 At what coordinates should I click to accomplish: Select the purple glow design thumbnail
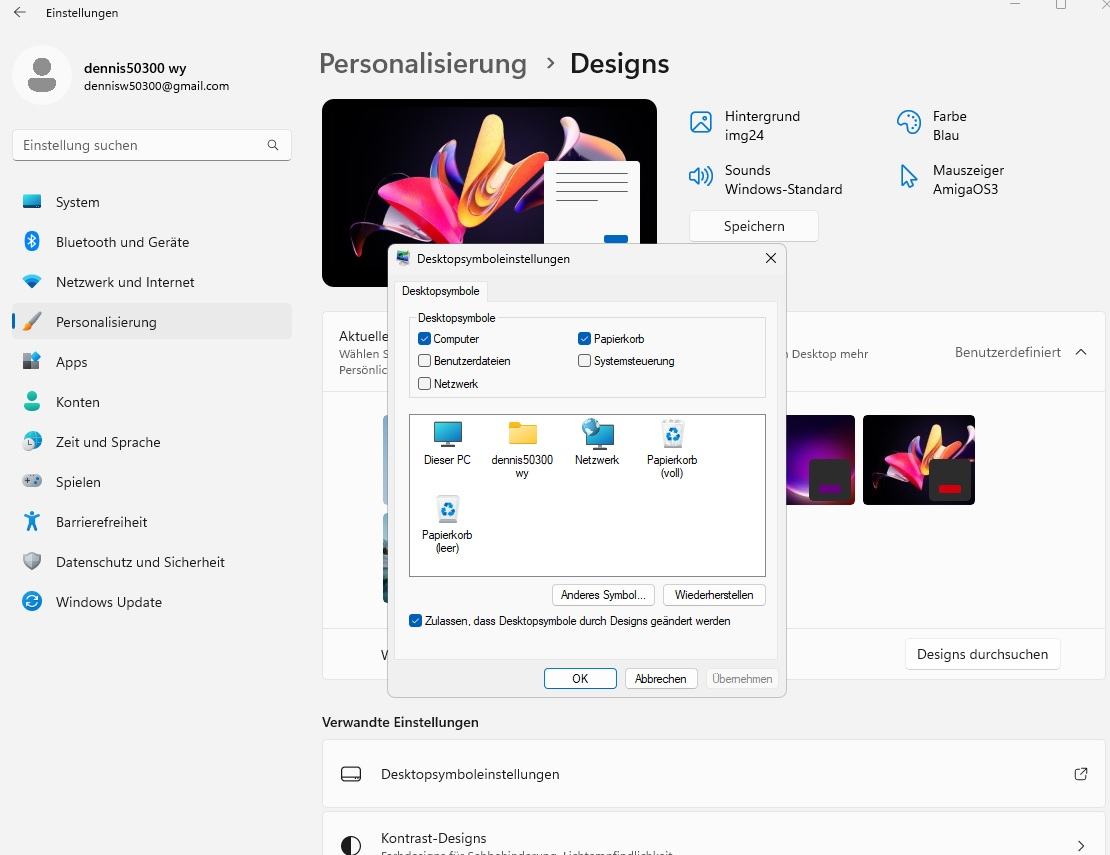(x=820, y=460)
